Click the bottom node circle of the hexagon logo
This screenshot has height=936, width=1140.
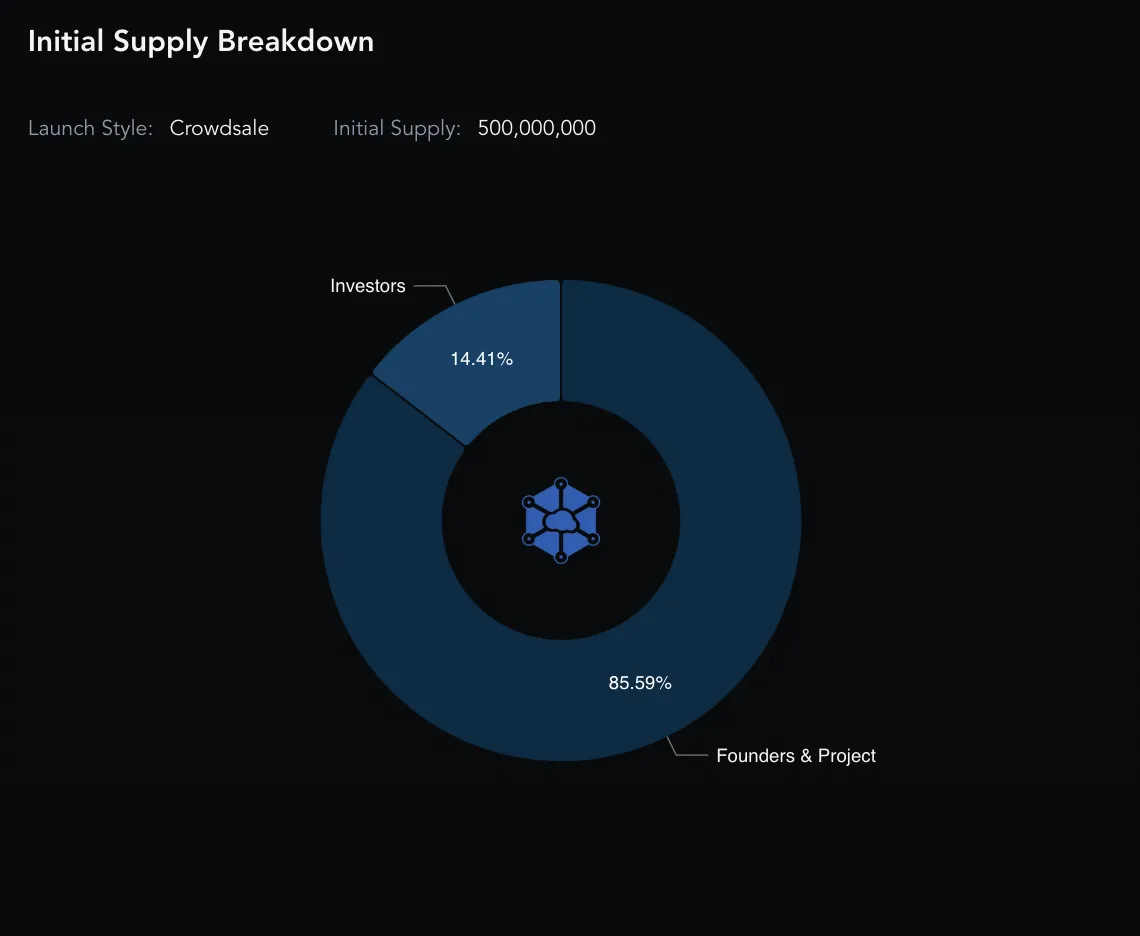[561, 557]
